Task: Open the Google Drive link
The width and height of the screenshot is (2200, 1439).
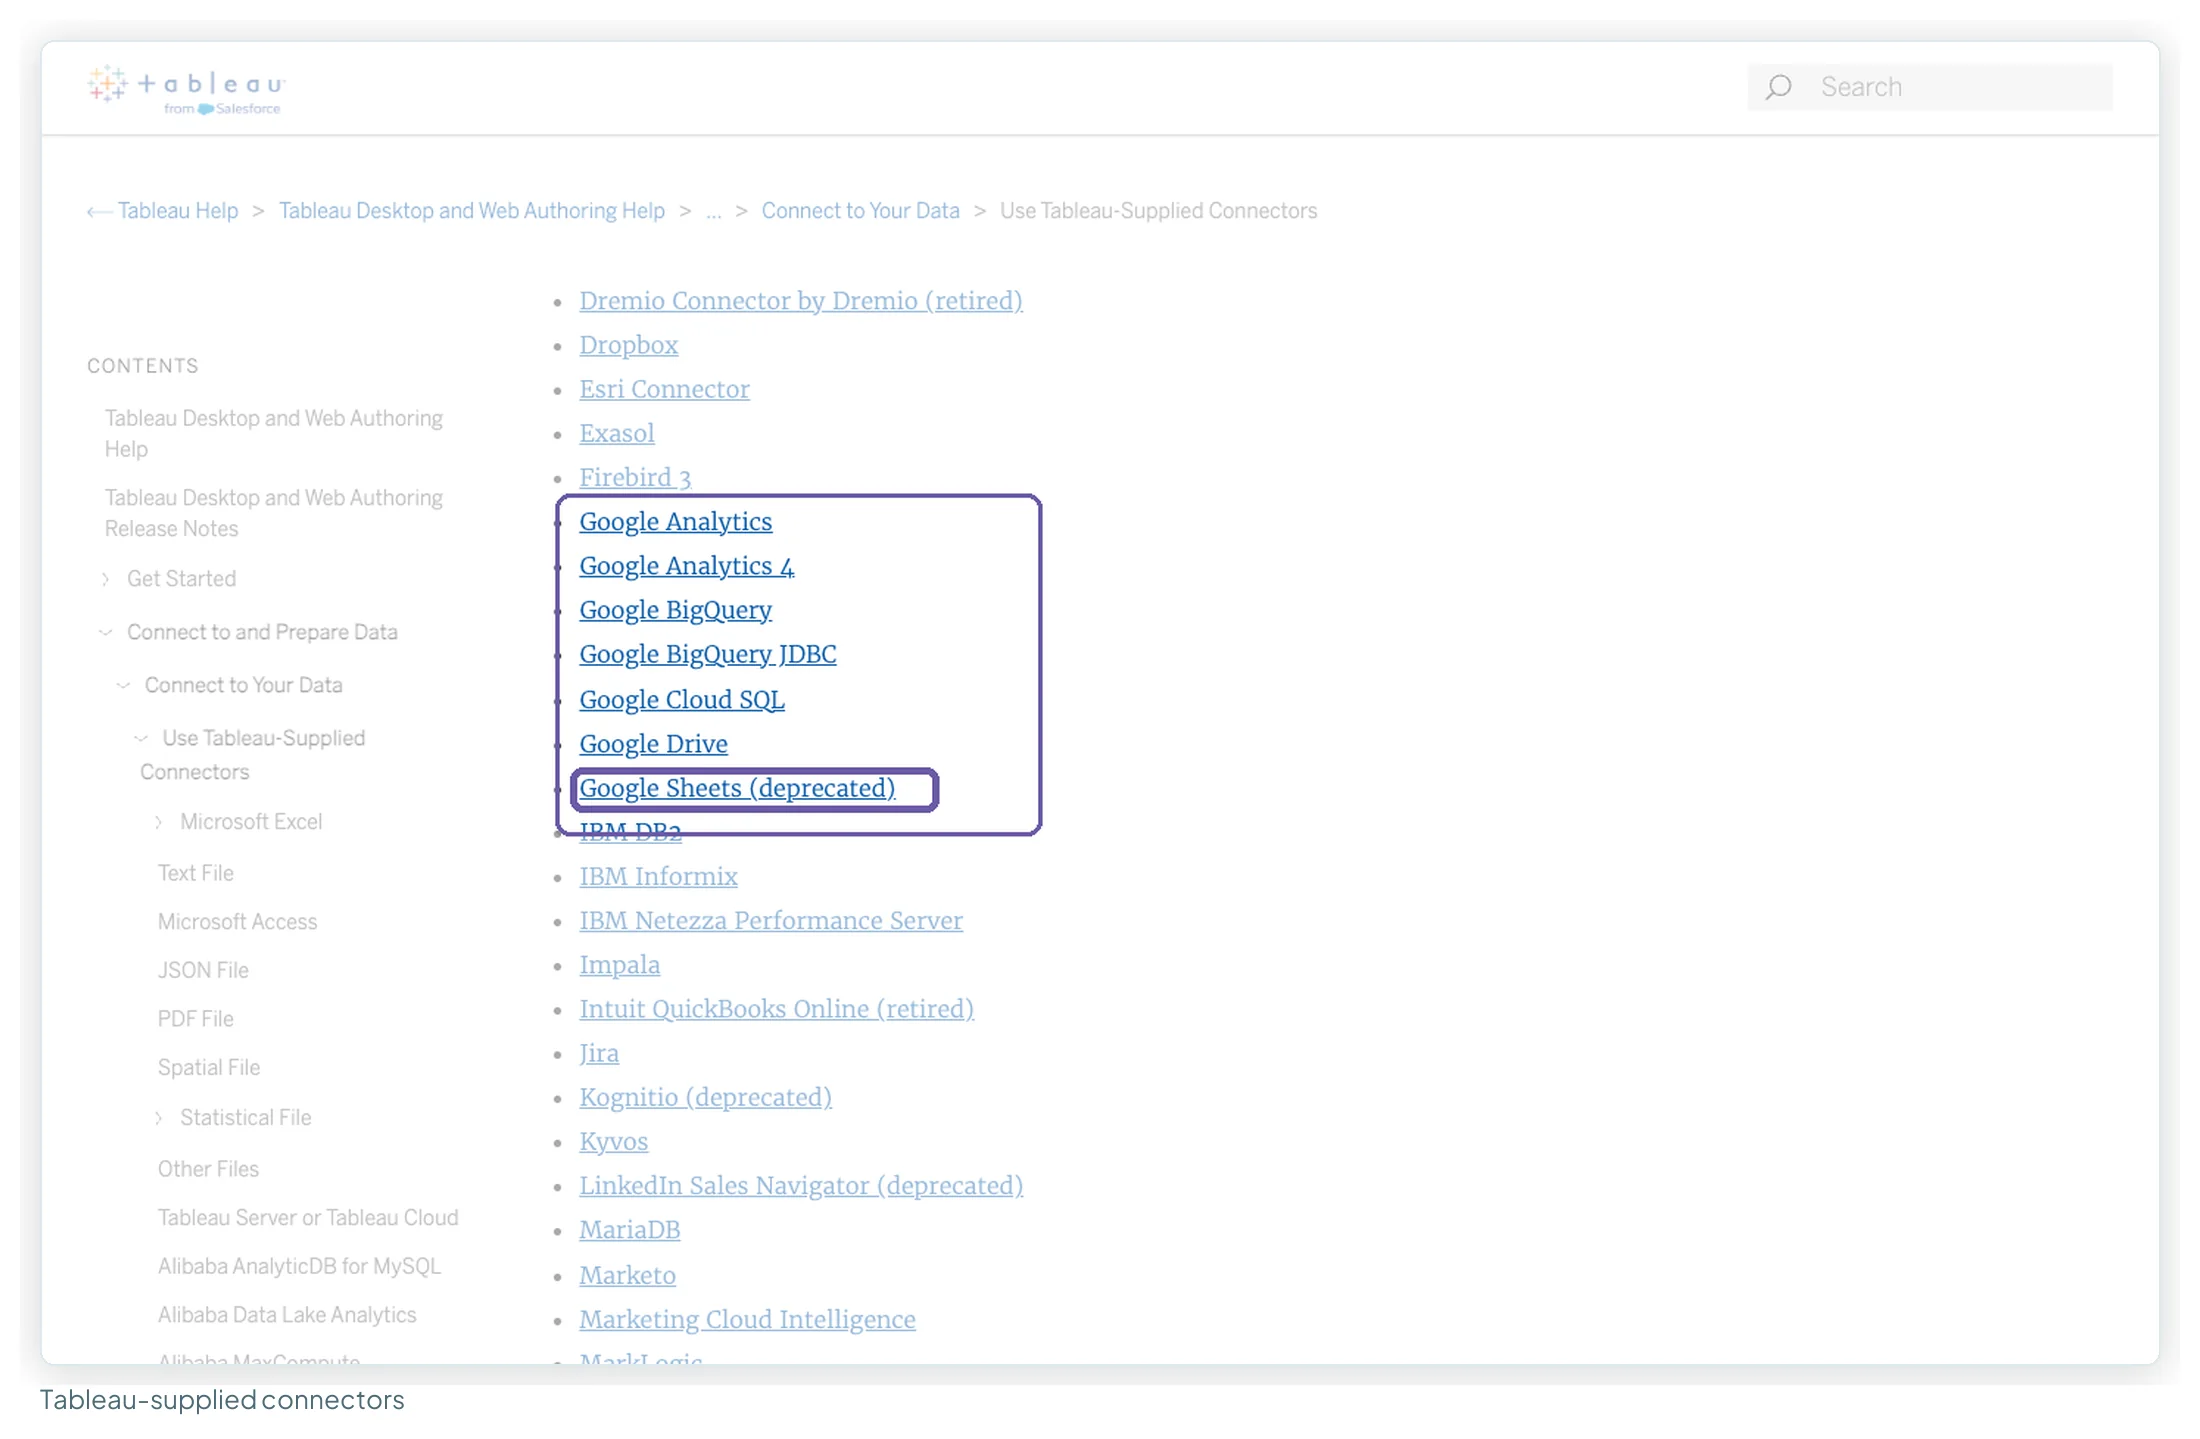Action: tap(653, 744)
